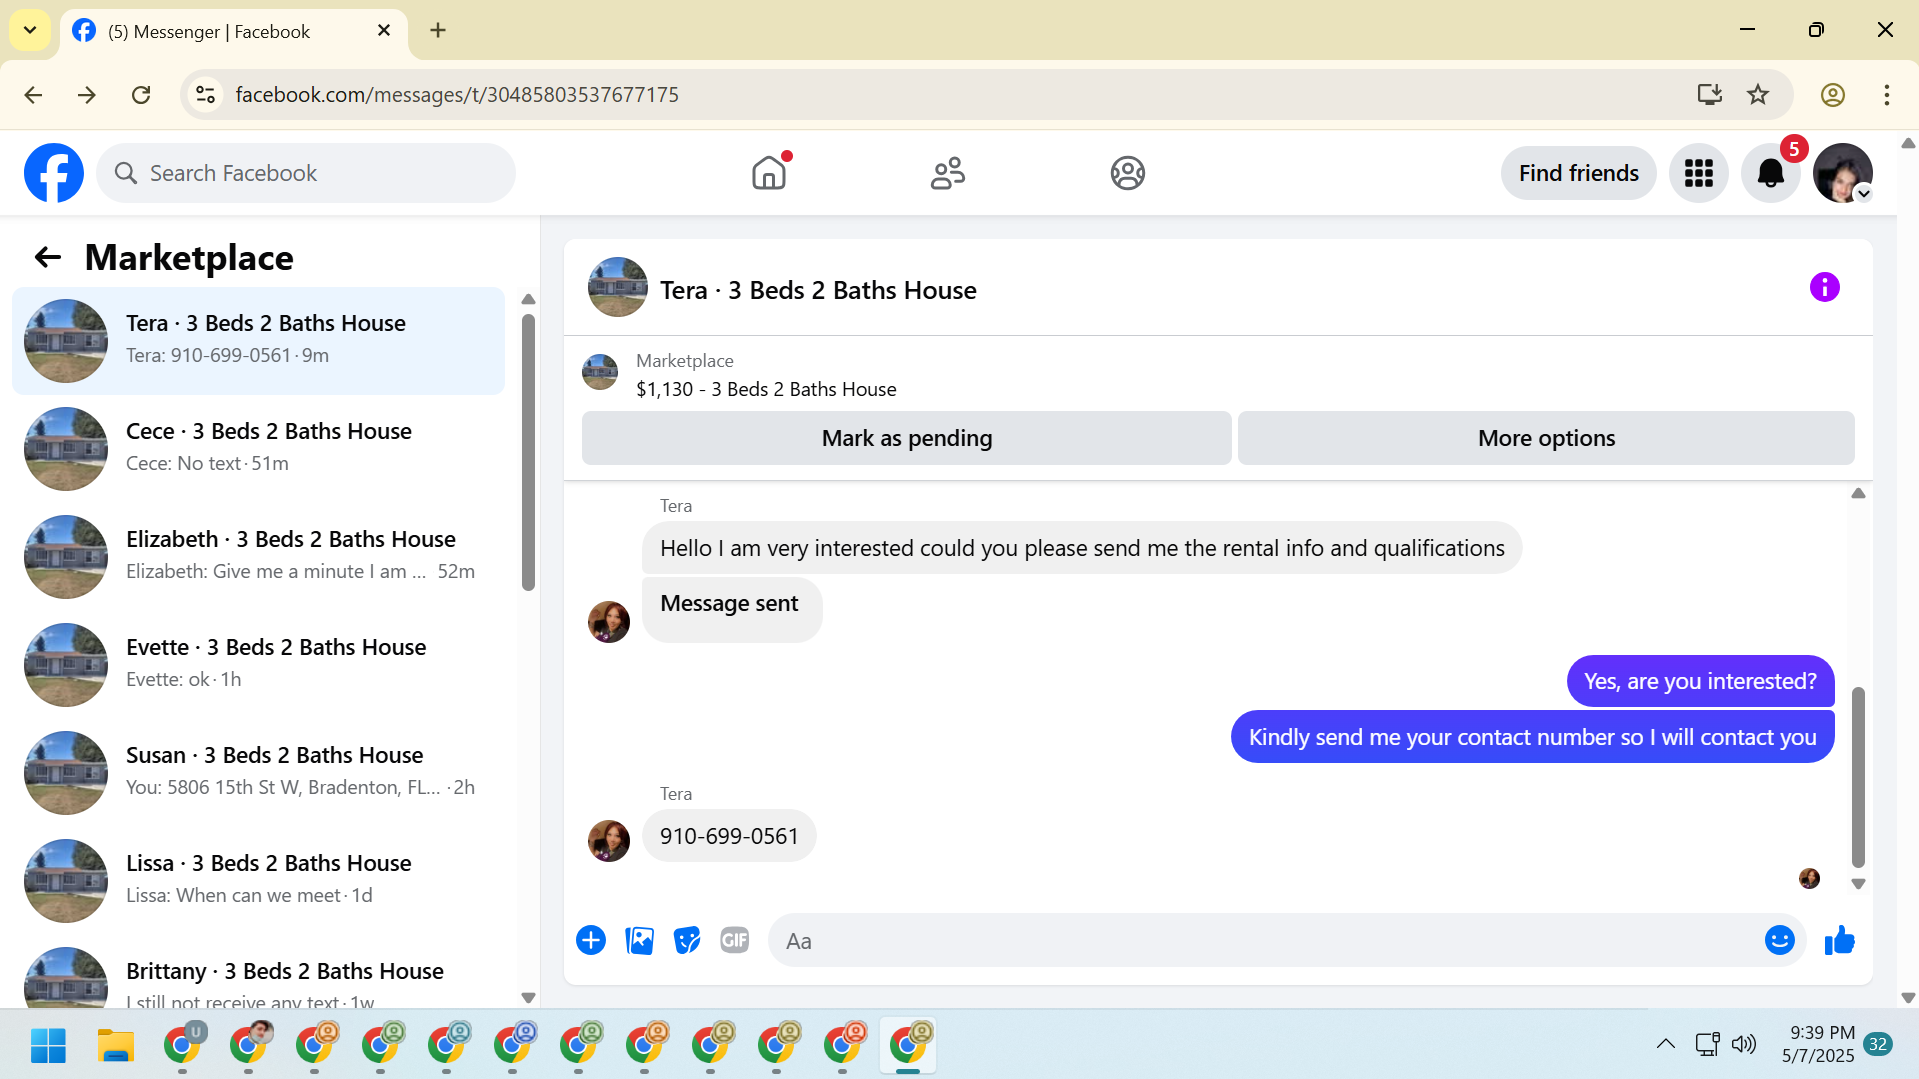The width and height of the screenshot is (1919, 1079).
Task: Open the account profile picture menu
Action: 1842,173
